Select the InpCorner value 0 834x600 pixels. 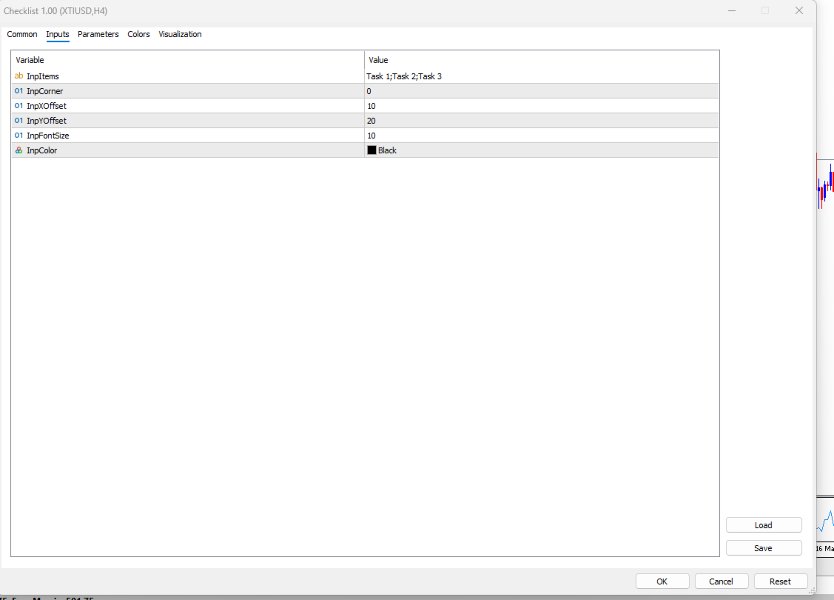coord(369,91)
